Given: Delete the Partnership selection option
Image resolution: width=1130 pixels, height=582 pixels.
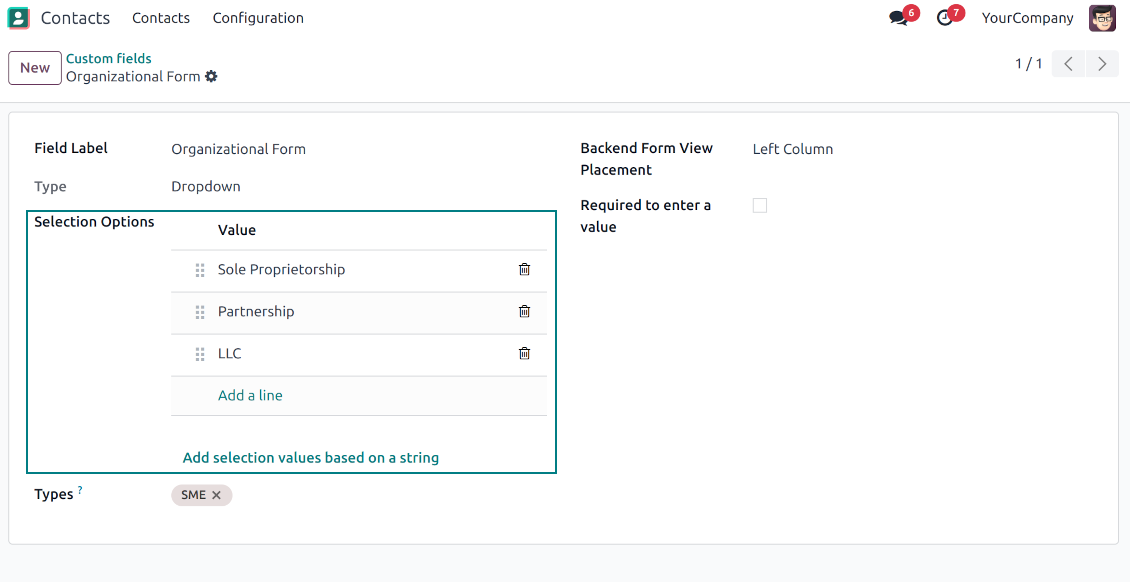Looking at the screenshot, I should 524,311.
